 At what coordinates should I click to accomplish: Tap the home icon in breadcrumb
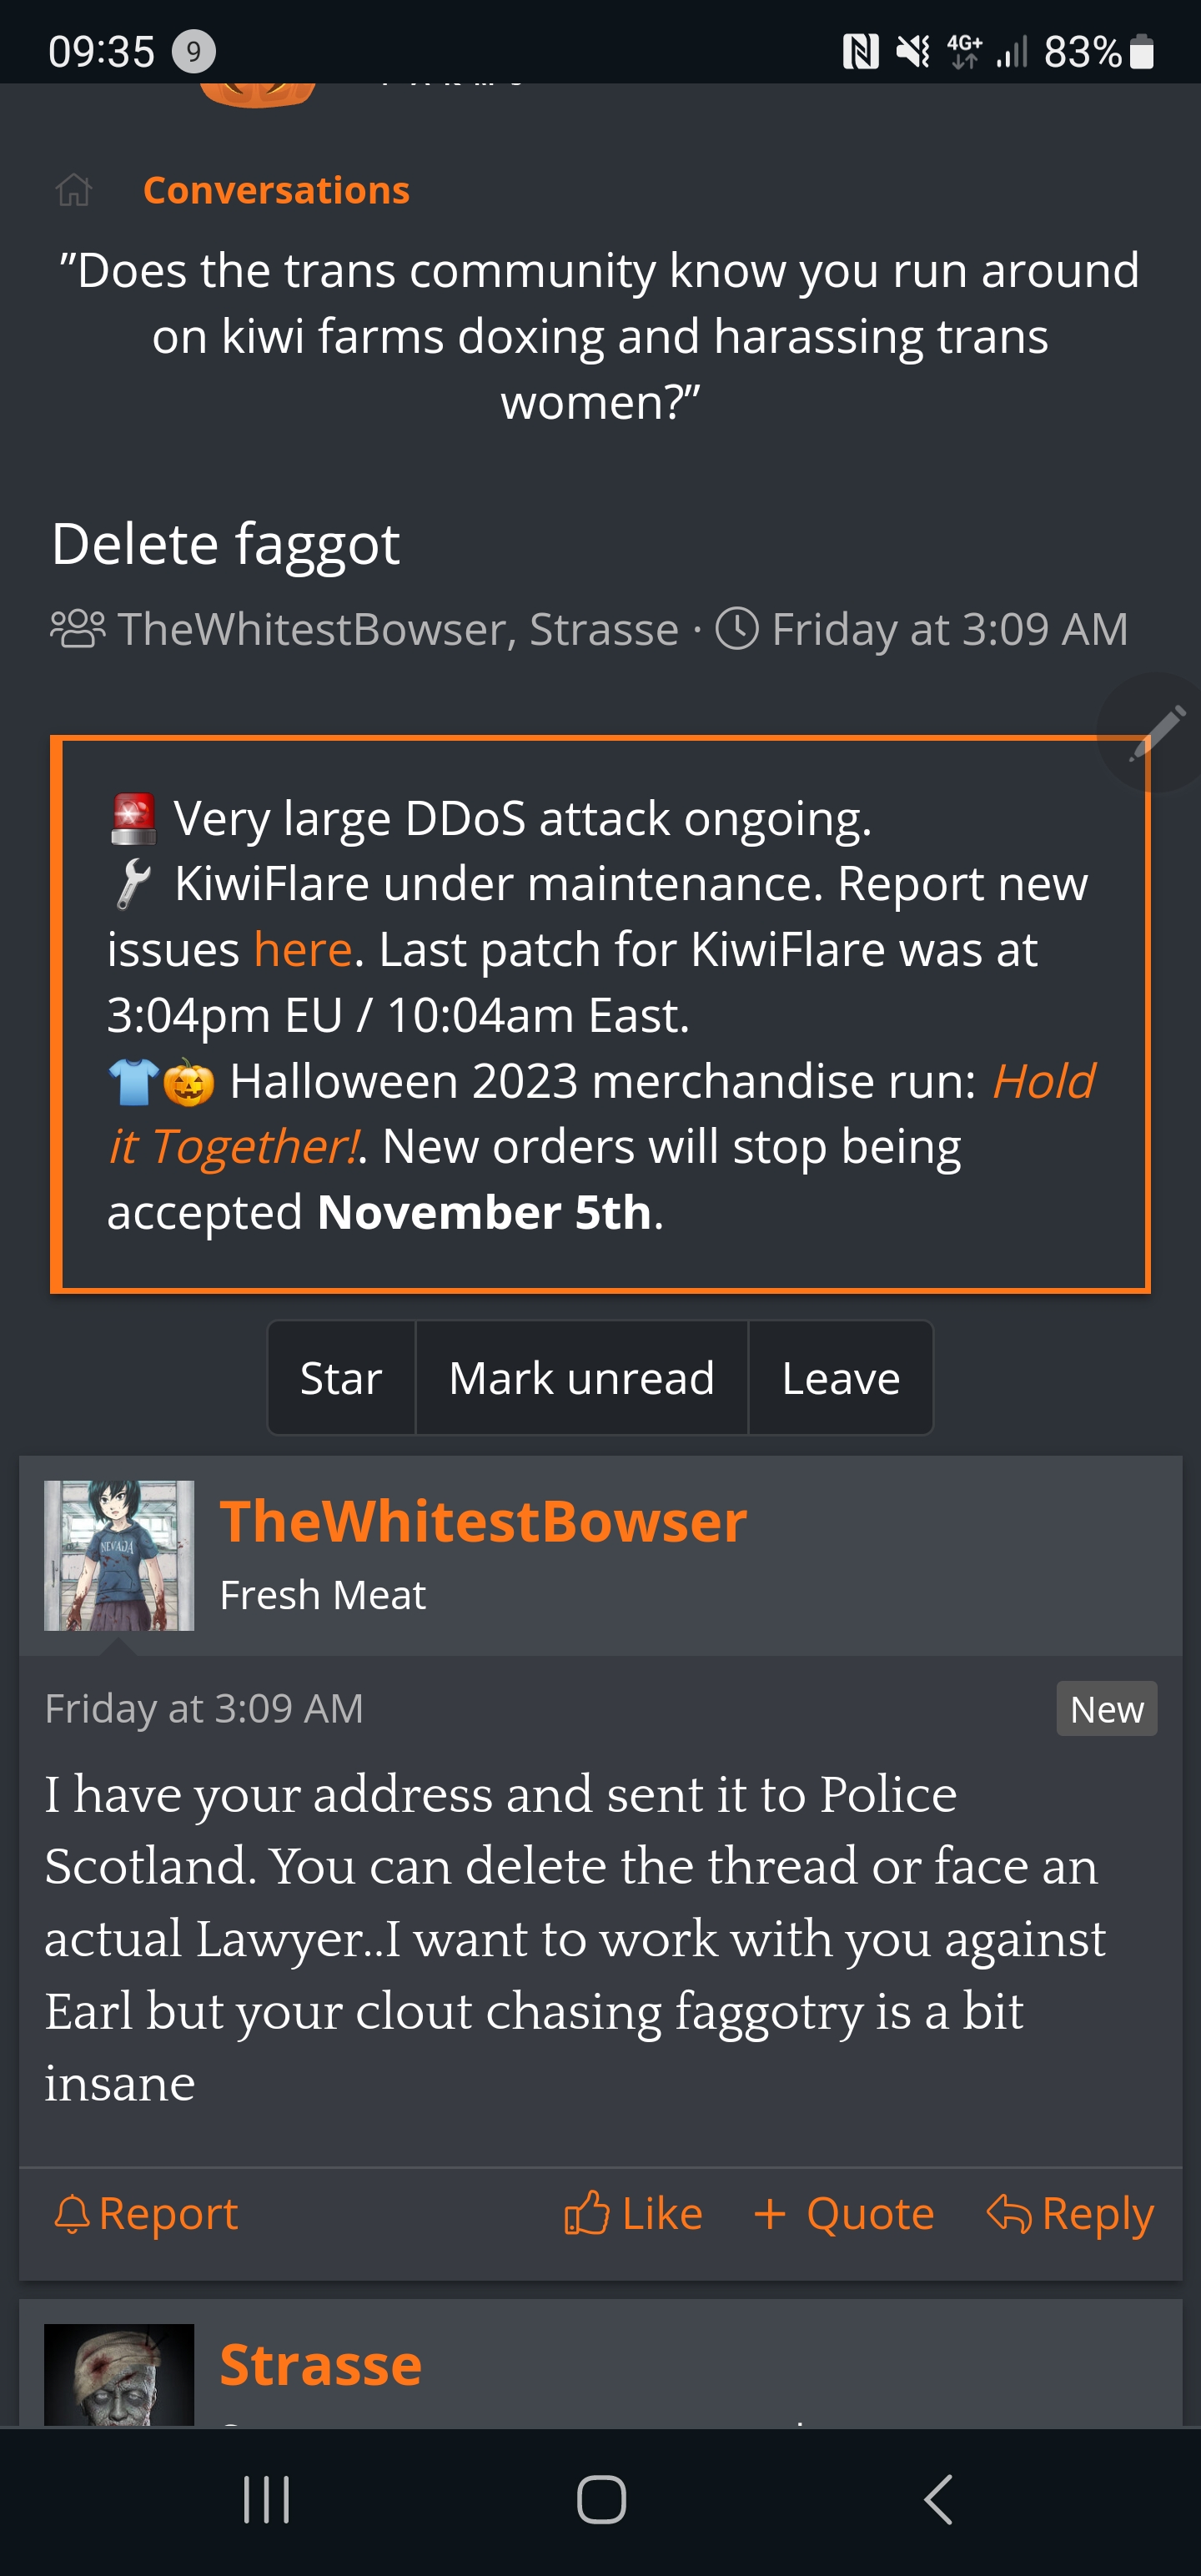click(73, 190)
